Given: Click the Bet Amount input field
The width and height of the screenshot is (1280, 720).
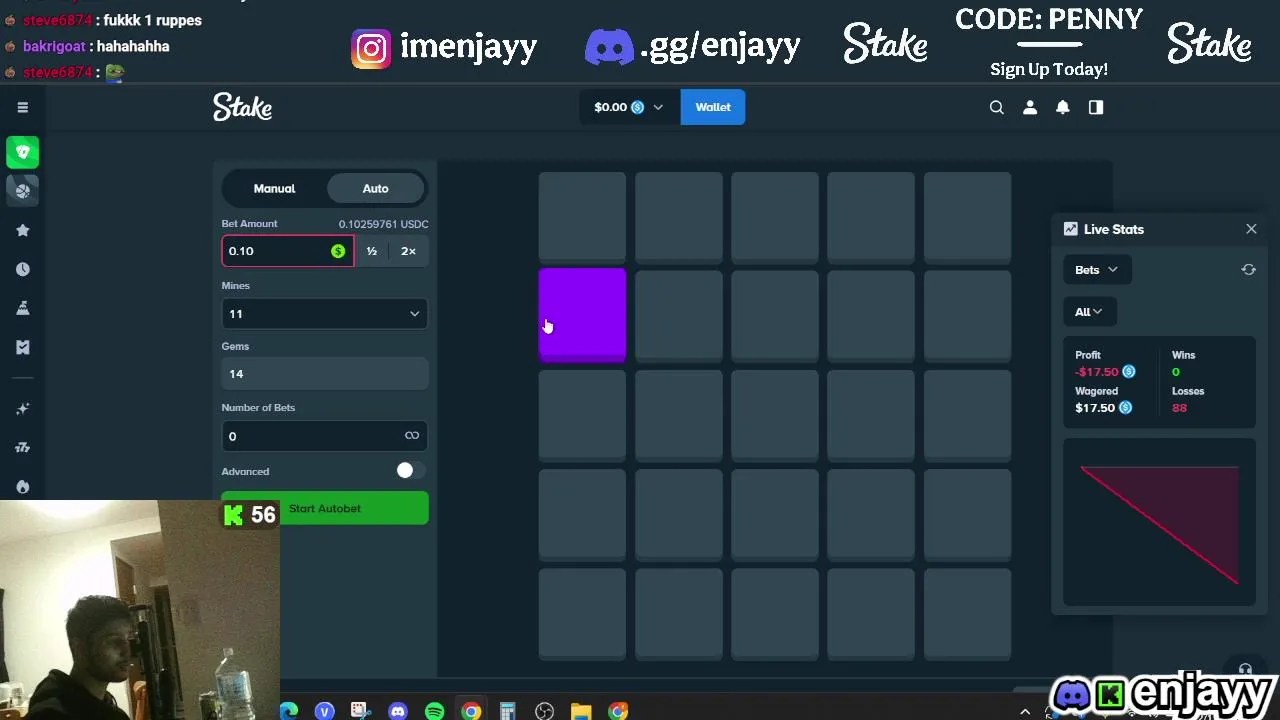Looking at the screenshot, I should [288, 251].
